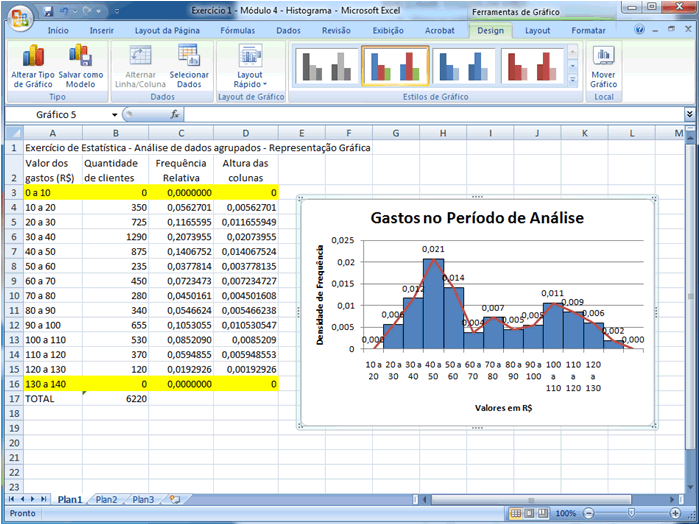The width and height of the screenshot is (699, 524).
Task: Click the chart title Gastos no Período de Análise
Action: [477, 217]
